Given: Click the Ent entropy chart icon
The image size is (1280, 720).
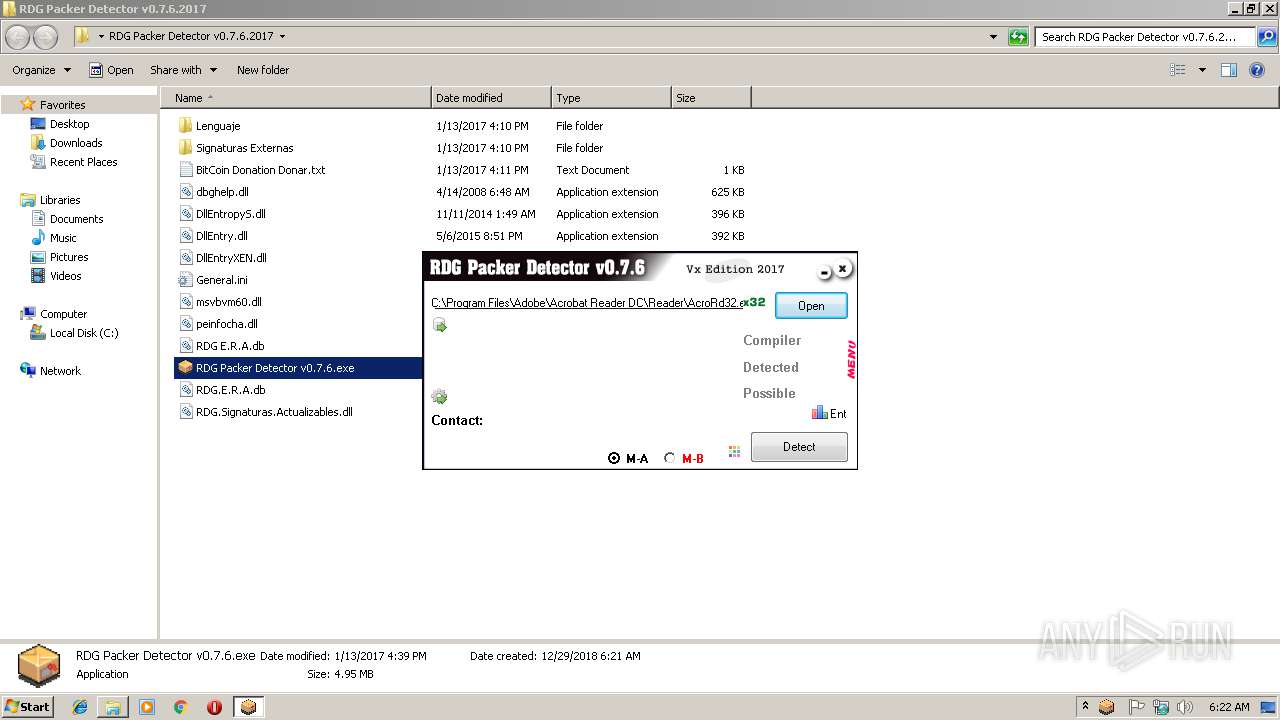Looking at the screenshot, I should pyautogui.click(x=829, y=413).
